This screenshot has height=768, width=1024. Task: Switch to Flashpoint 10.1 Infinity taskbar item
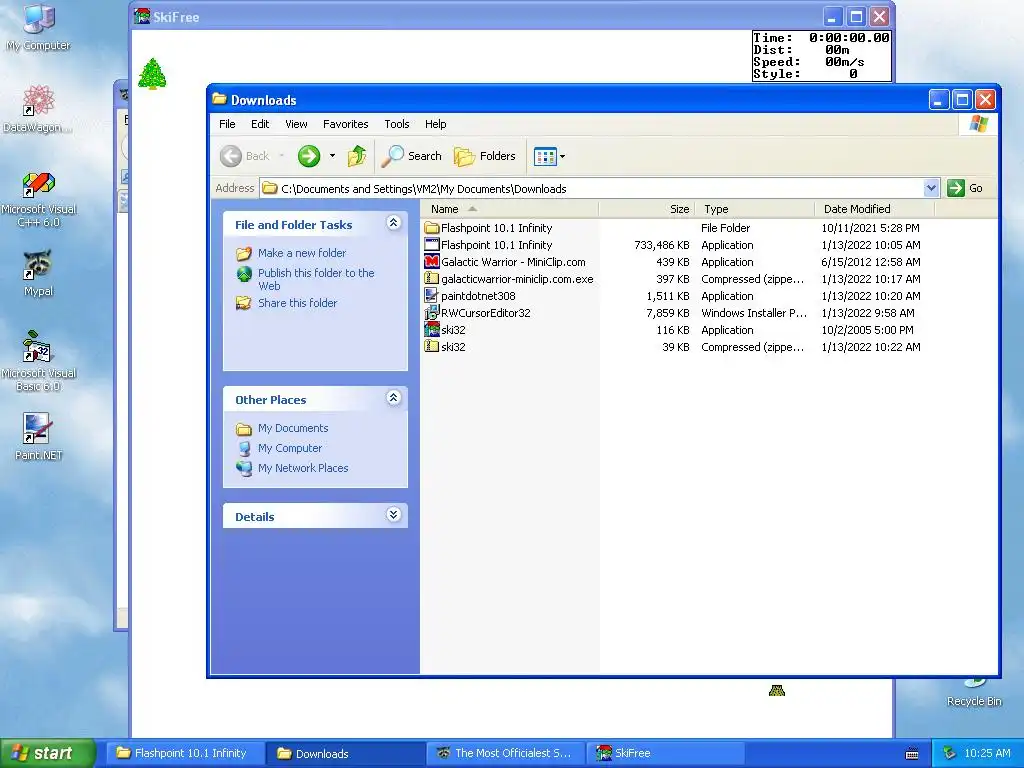pos(184,753)
